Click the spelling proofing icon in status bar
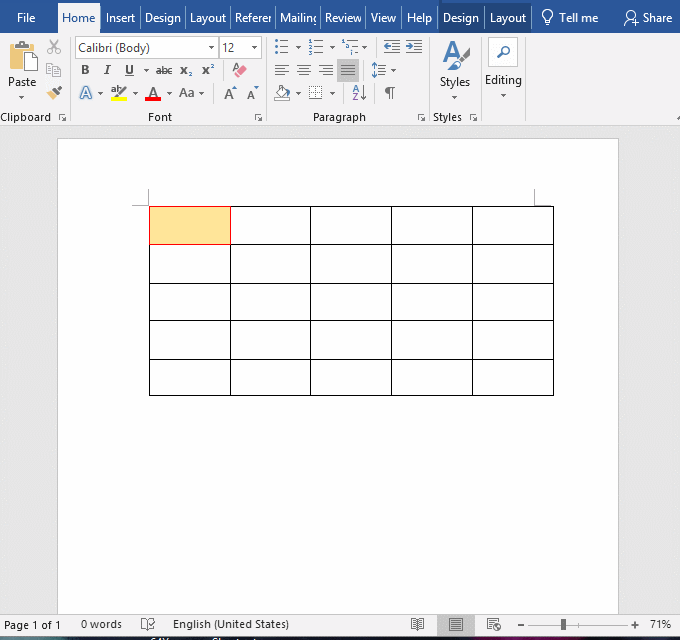680x640 pixels. click(148, 624)
